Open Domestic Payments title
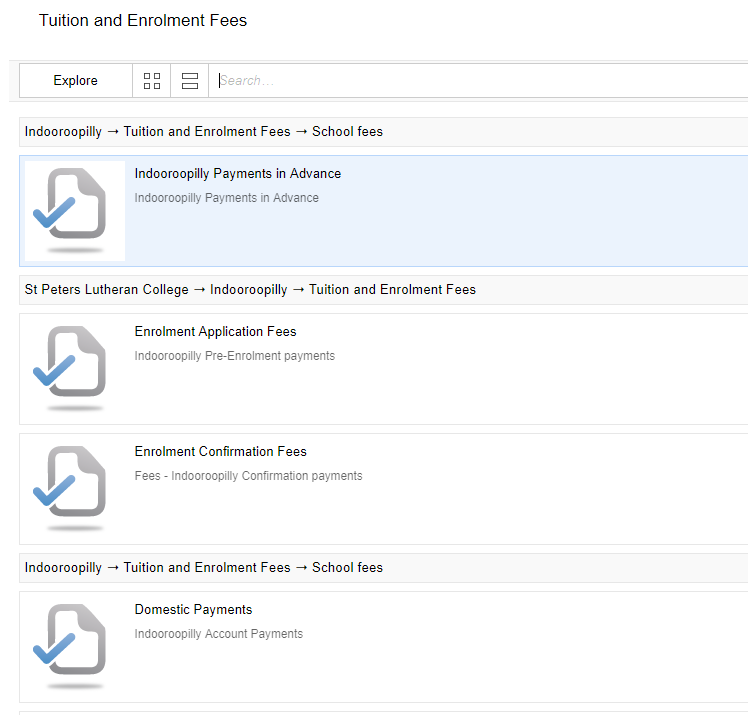The image size is (748, 715). (x=193, y=609)
